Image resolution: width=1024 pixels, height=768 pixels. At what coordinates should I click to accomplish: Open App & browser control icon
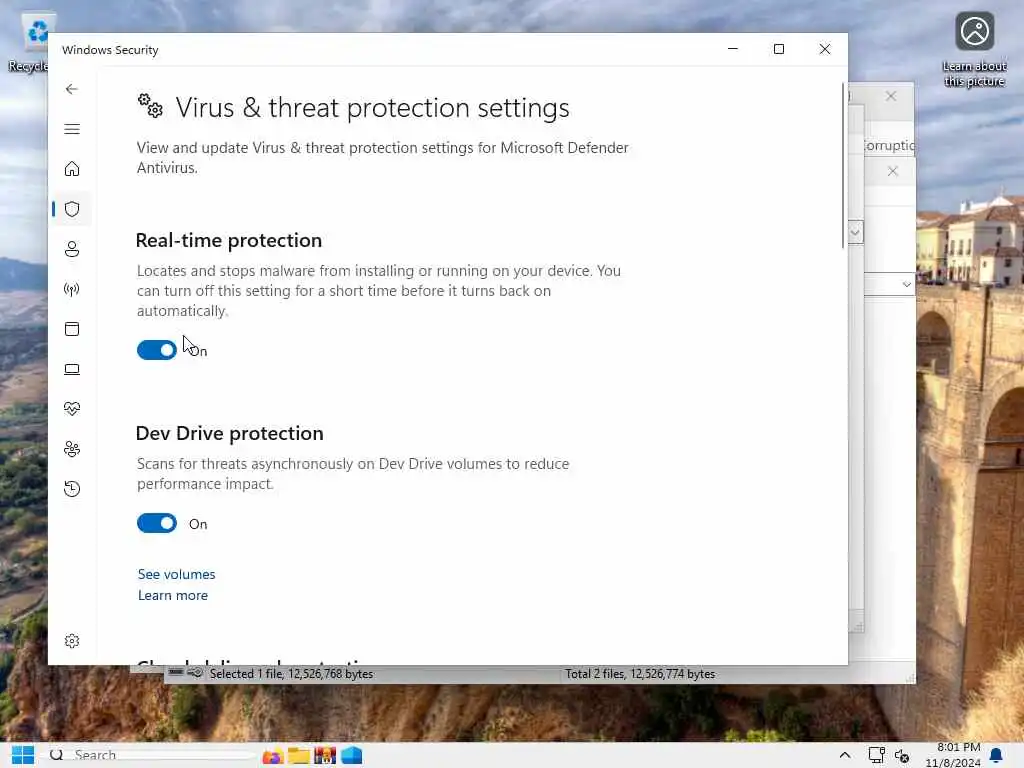tap(72, 329)
